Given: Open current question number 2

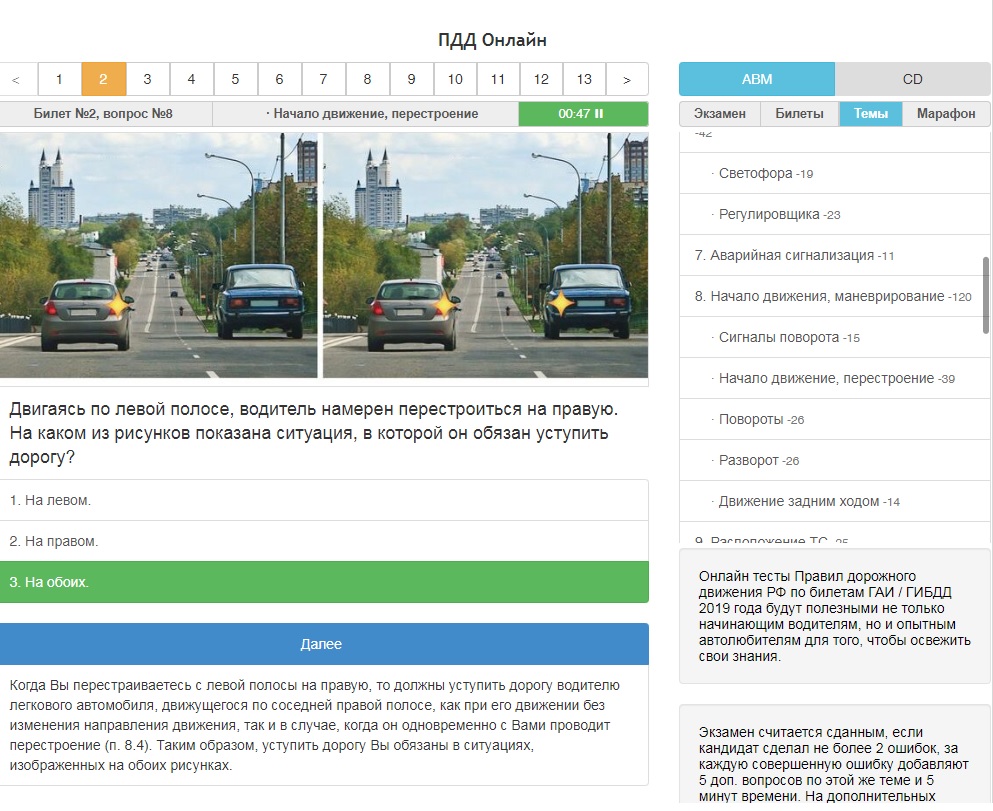Looking at the screenshot, I should point(103,79).
